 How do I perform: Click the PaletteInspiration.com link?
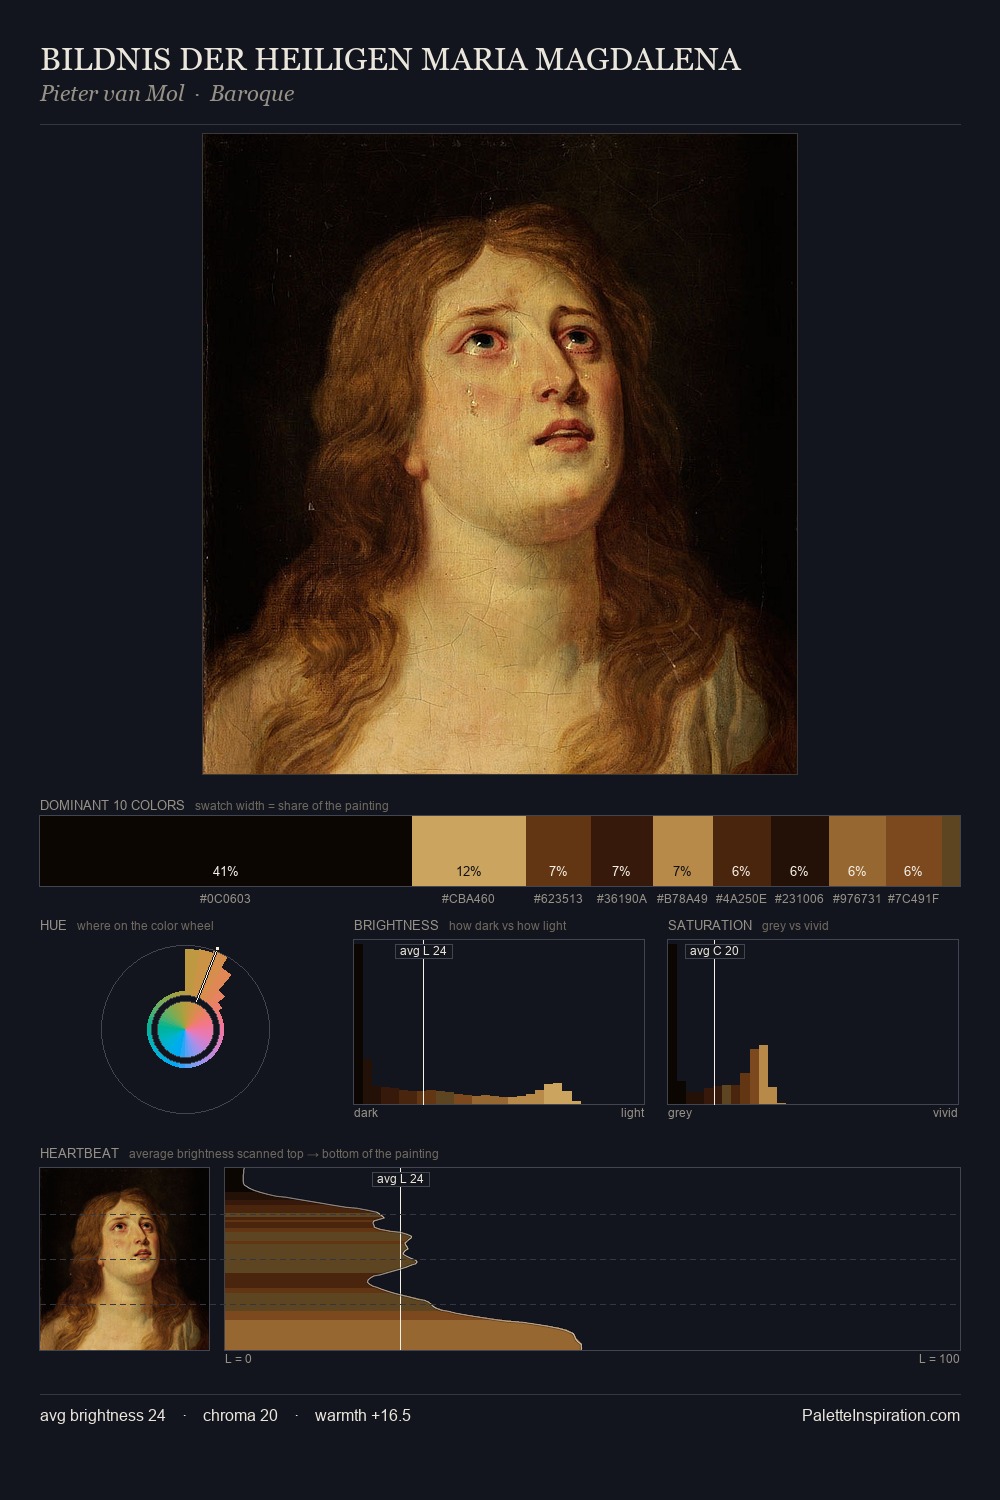[881, 1415]
